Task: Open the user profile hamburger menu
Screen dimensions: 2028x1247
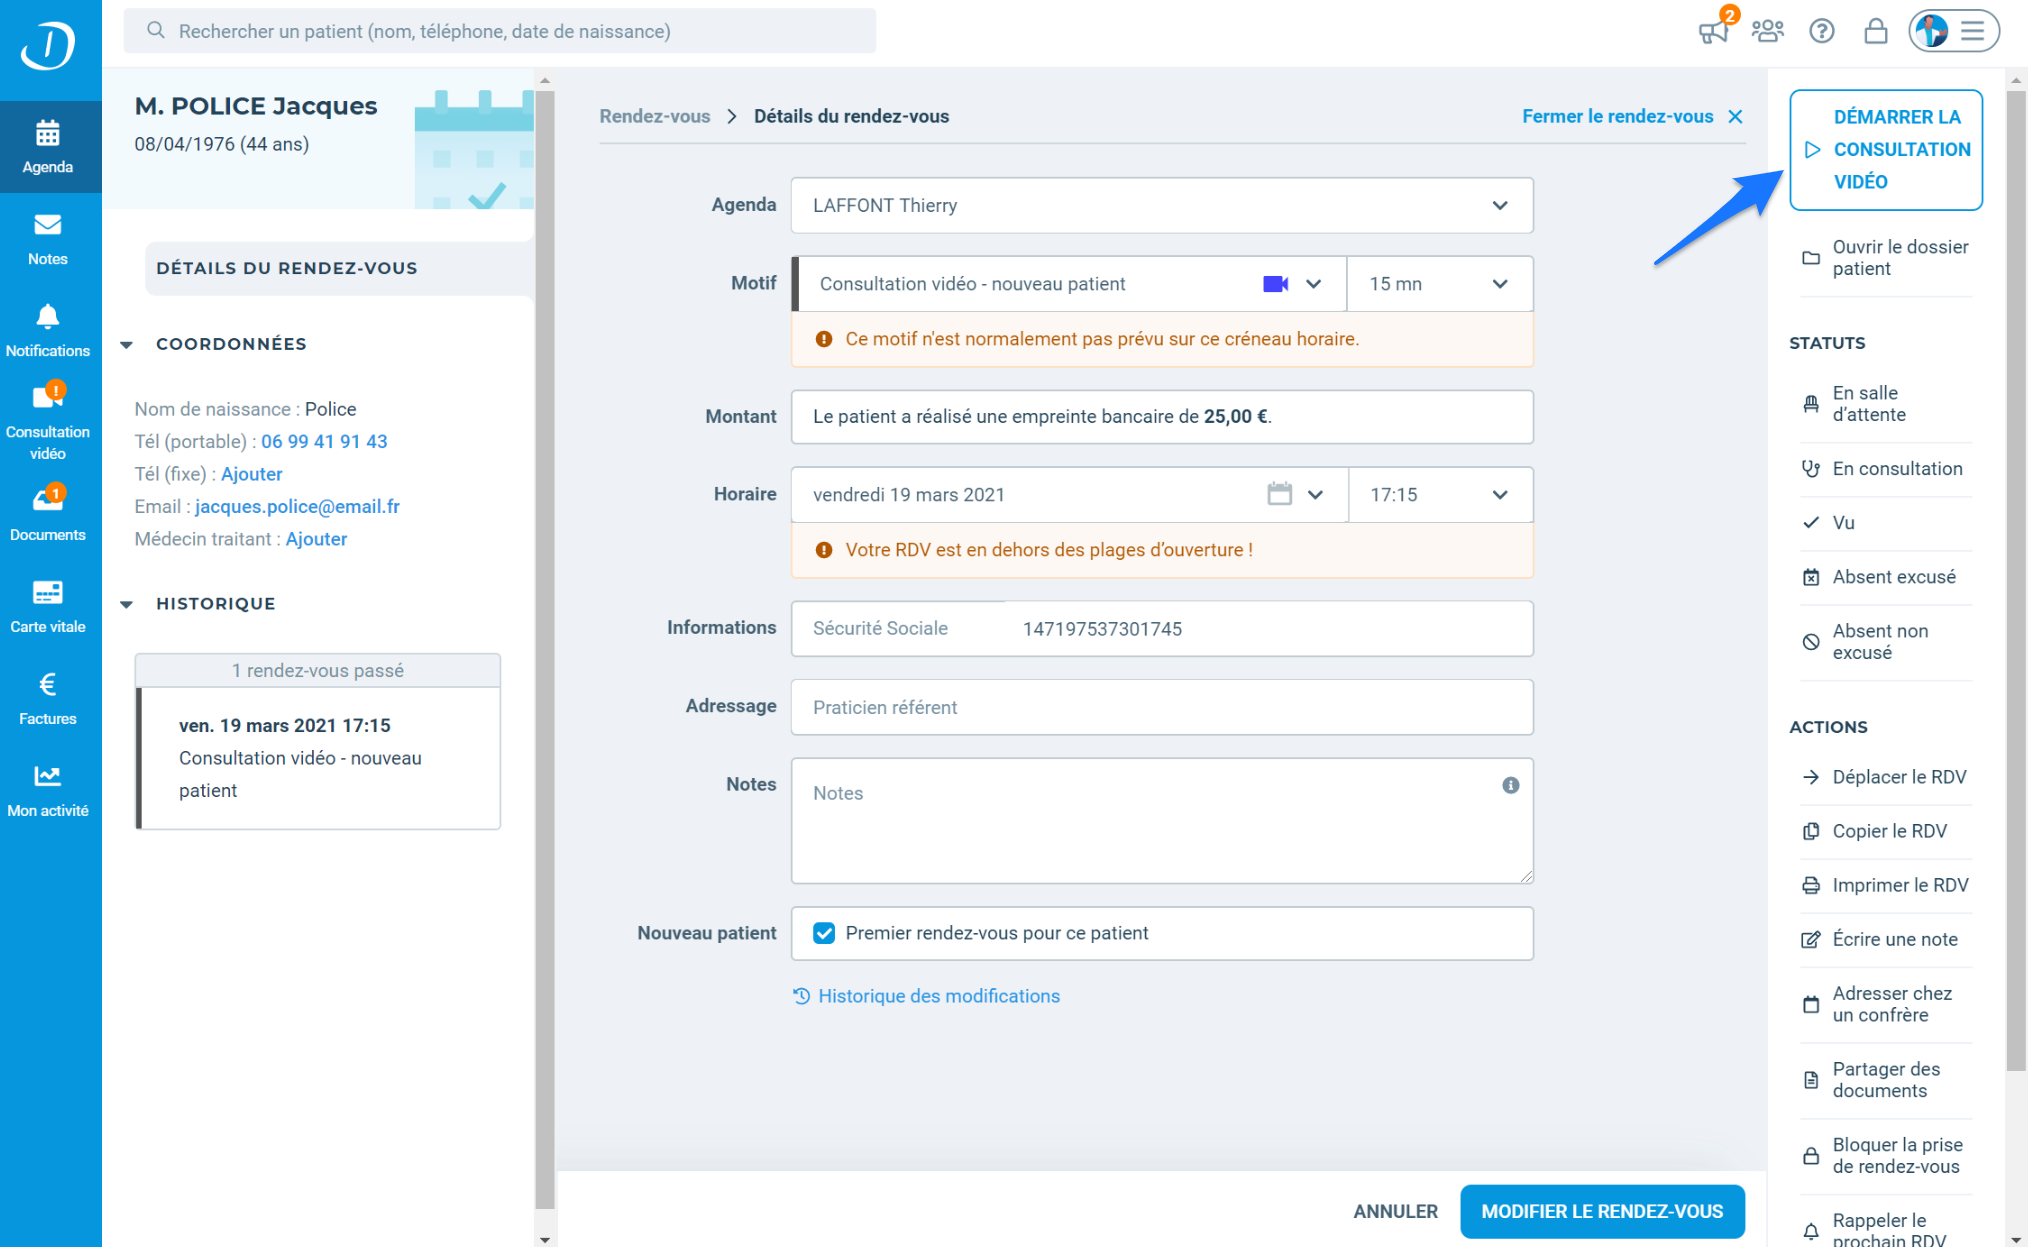Action: 1972,31
